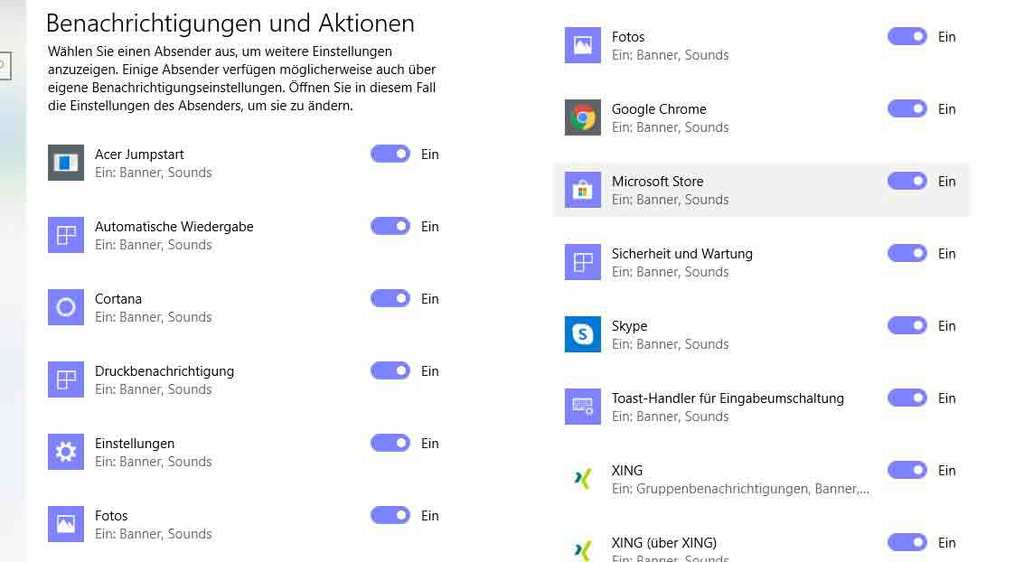
Task: Click the Skype app icon
Action: pos(583,335)
